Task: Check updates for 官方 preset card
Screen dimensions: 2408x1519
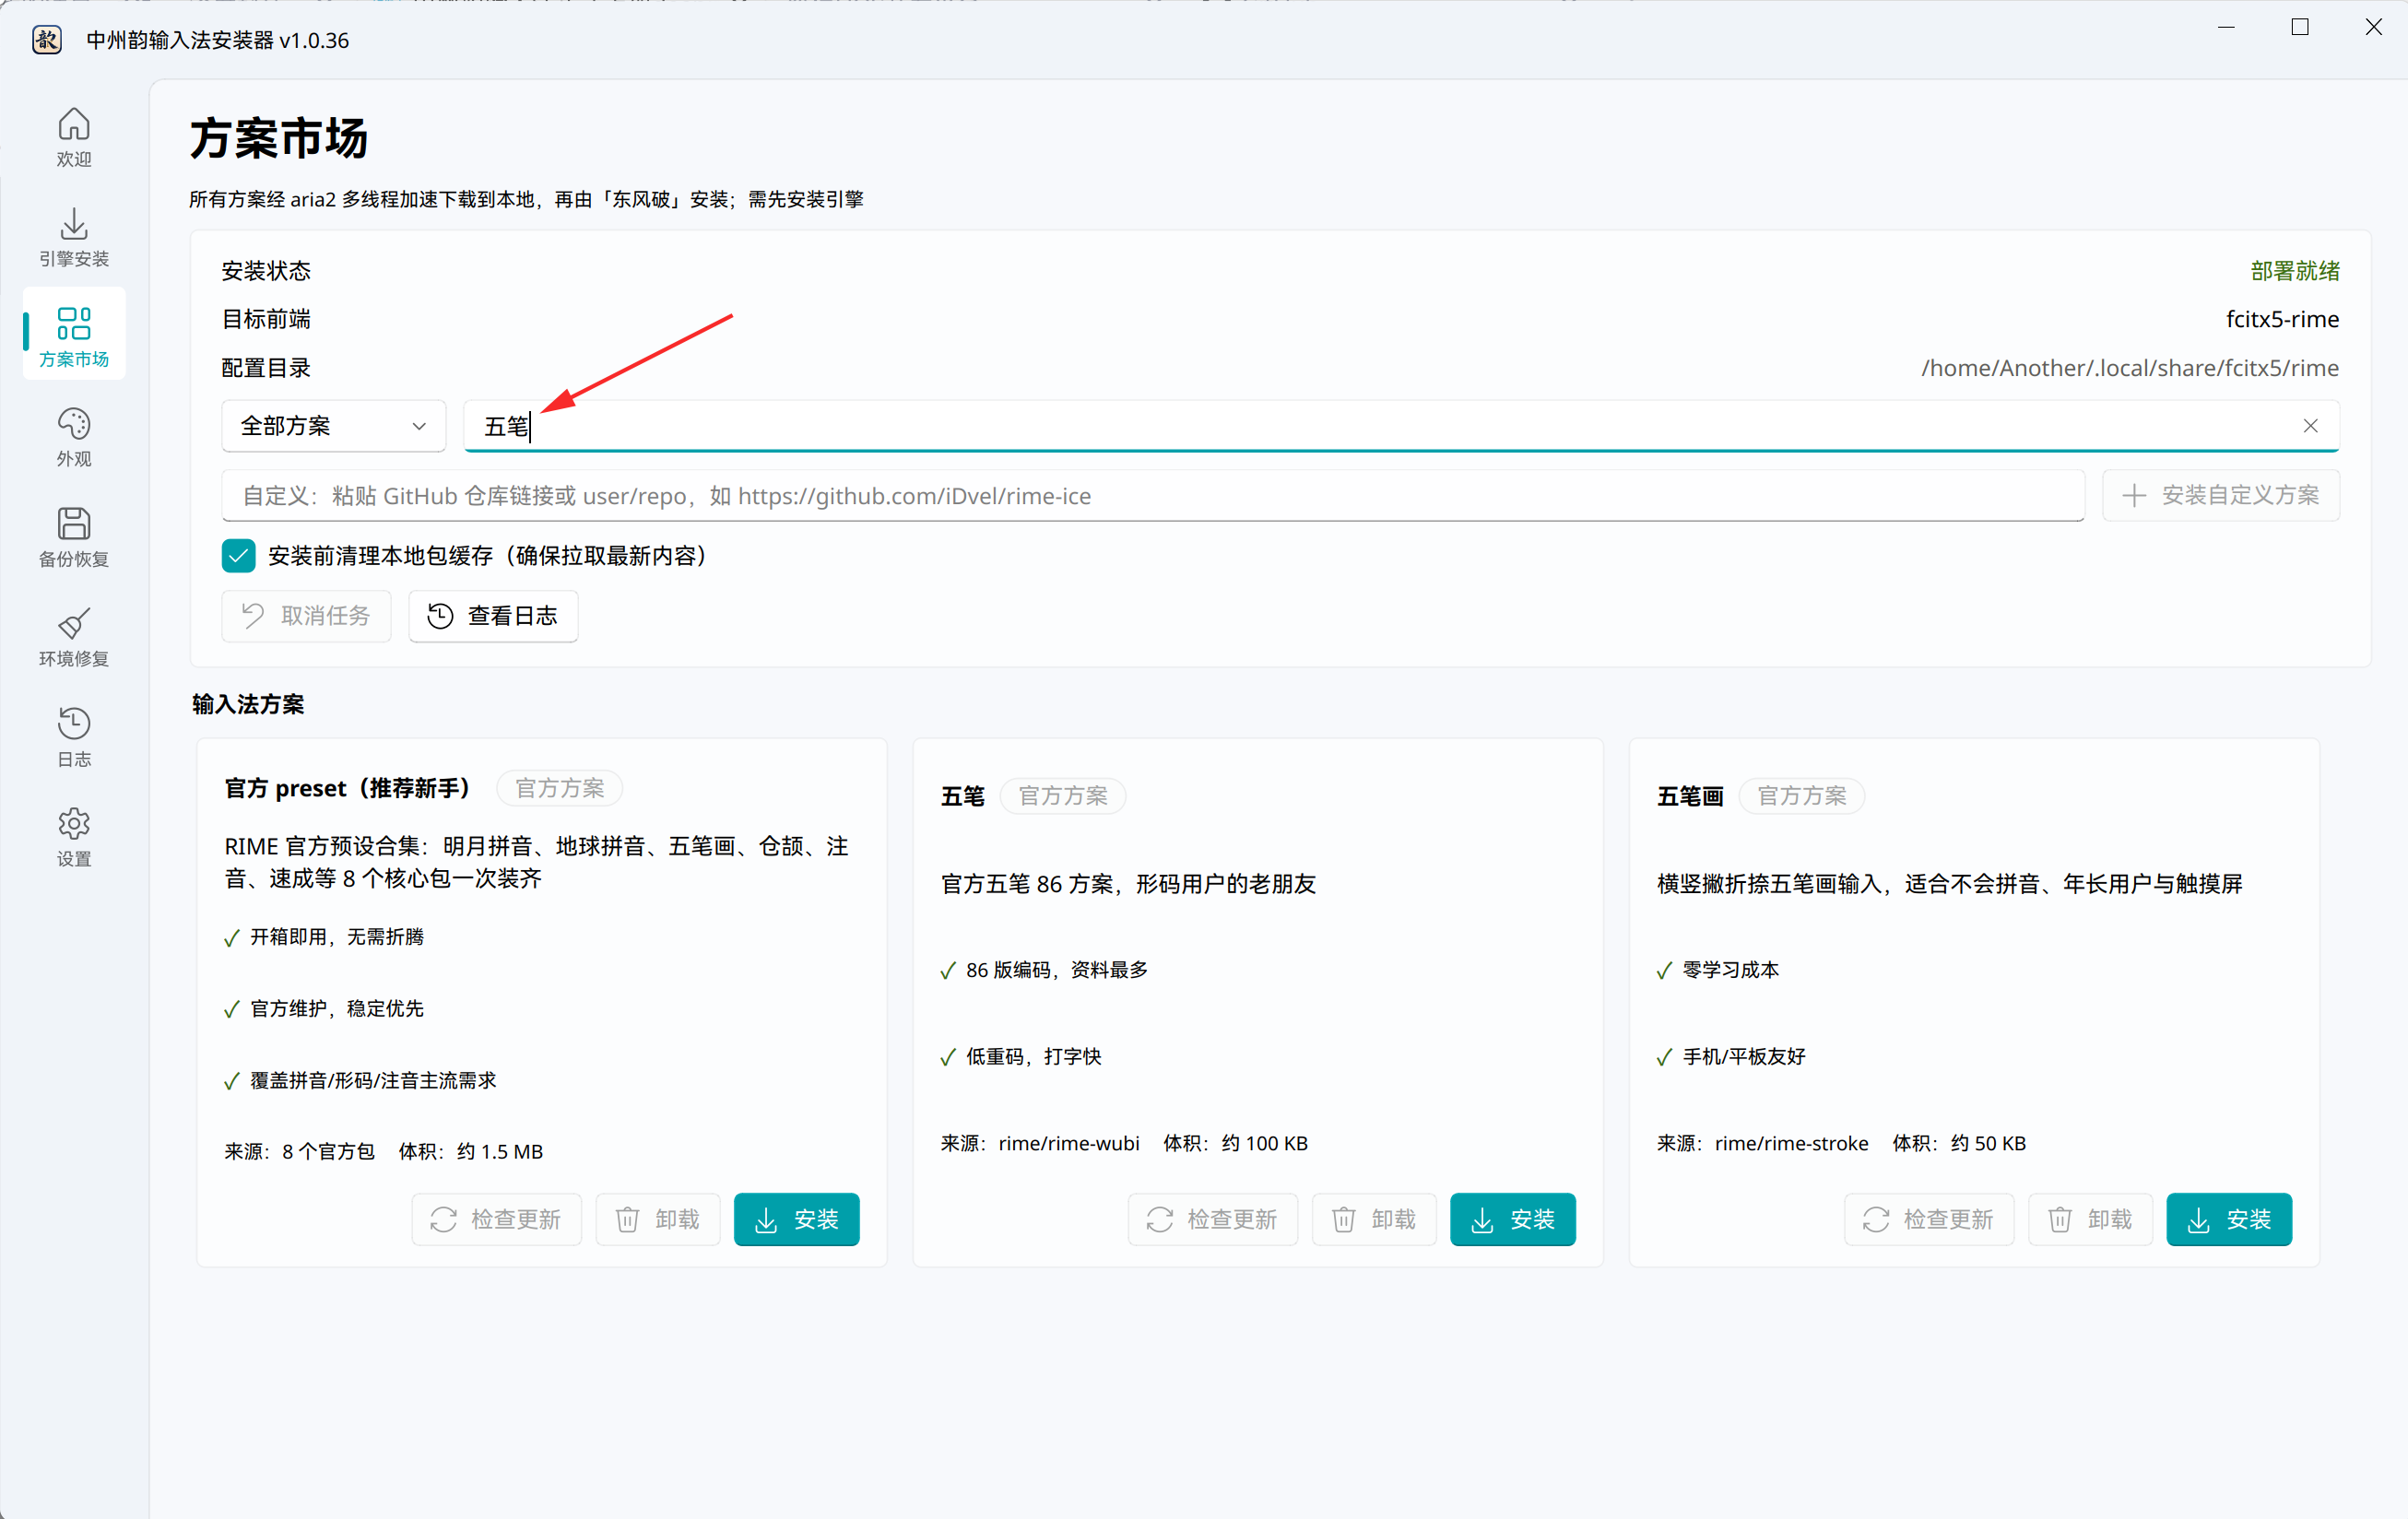Action: 496,1220
